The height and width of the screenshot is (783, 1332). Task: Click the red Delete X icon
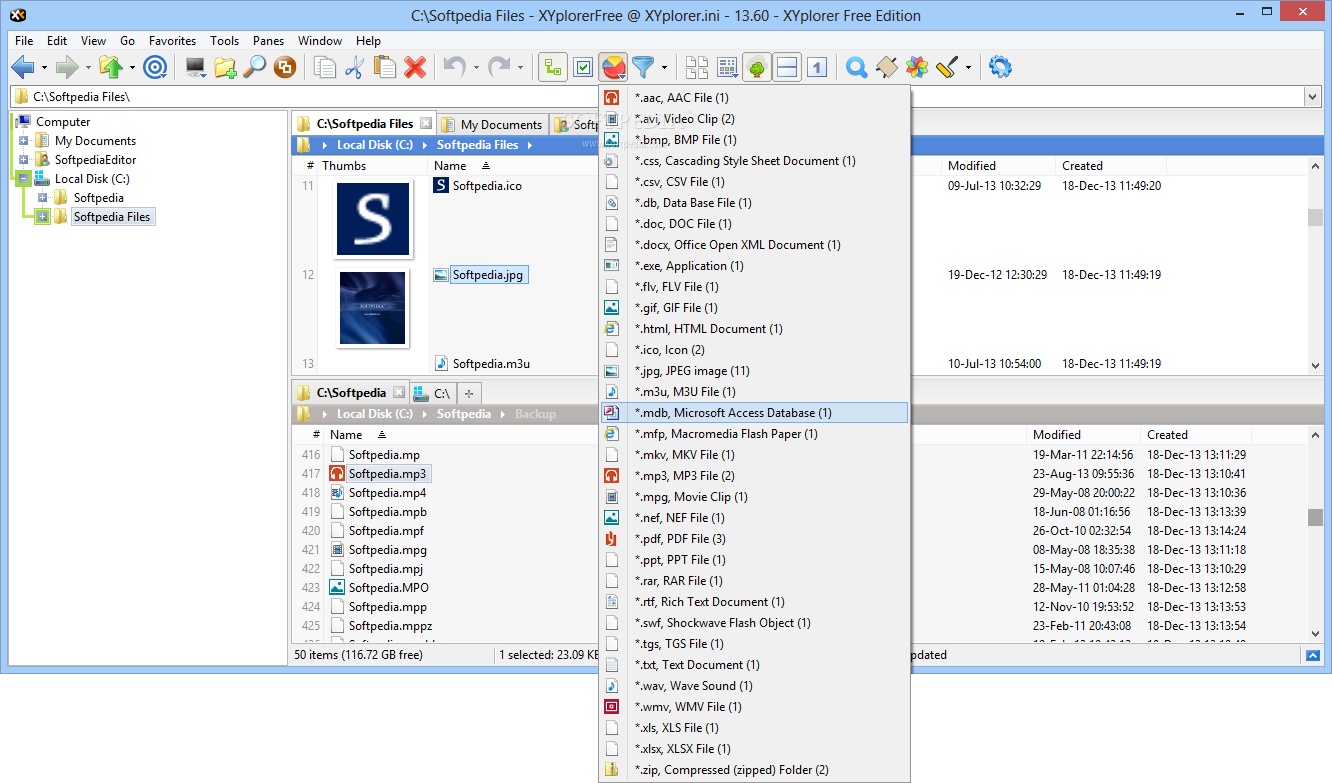point(415,67)
